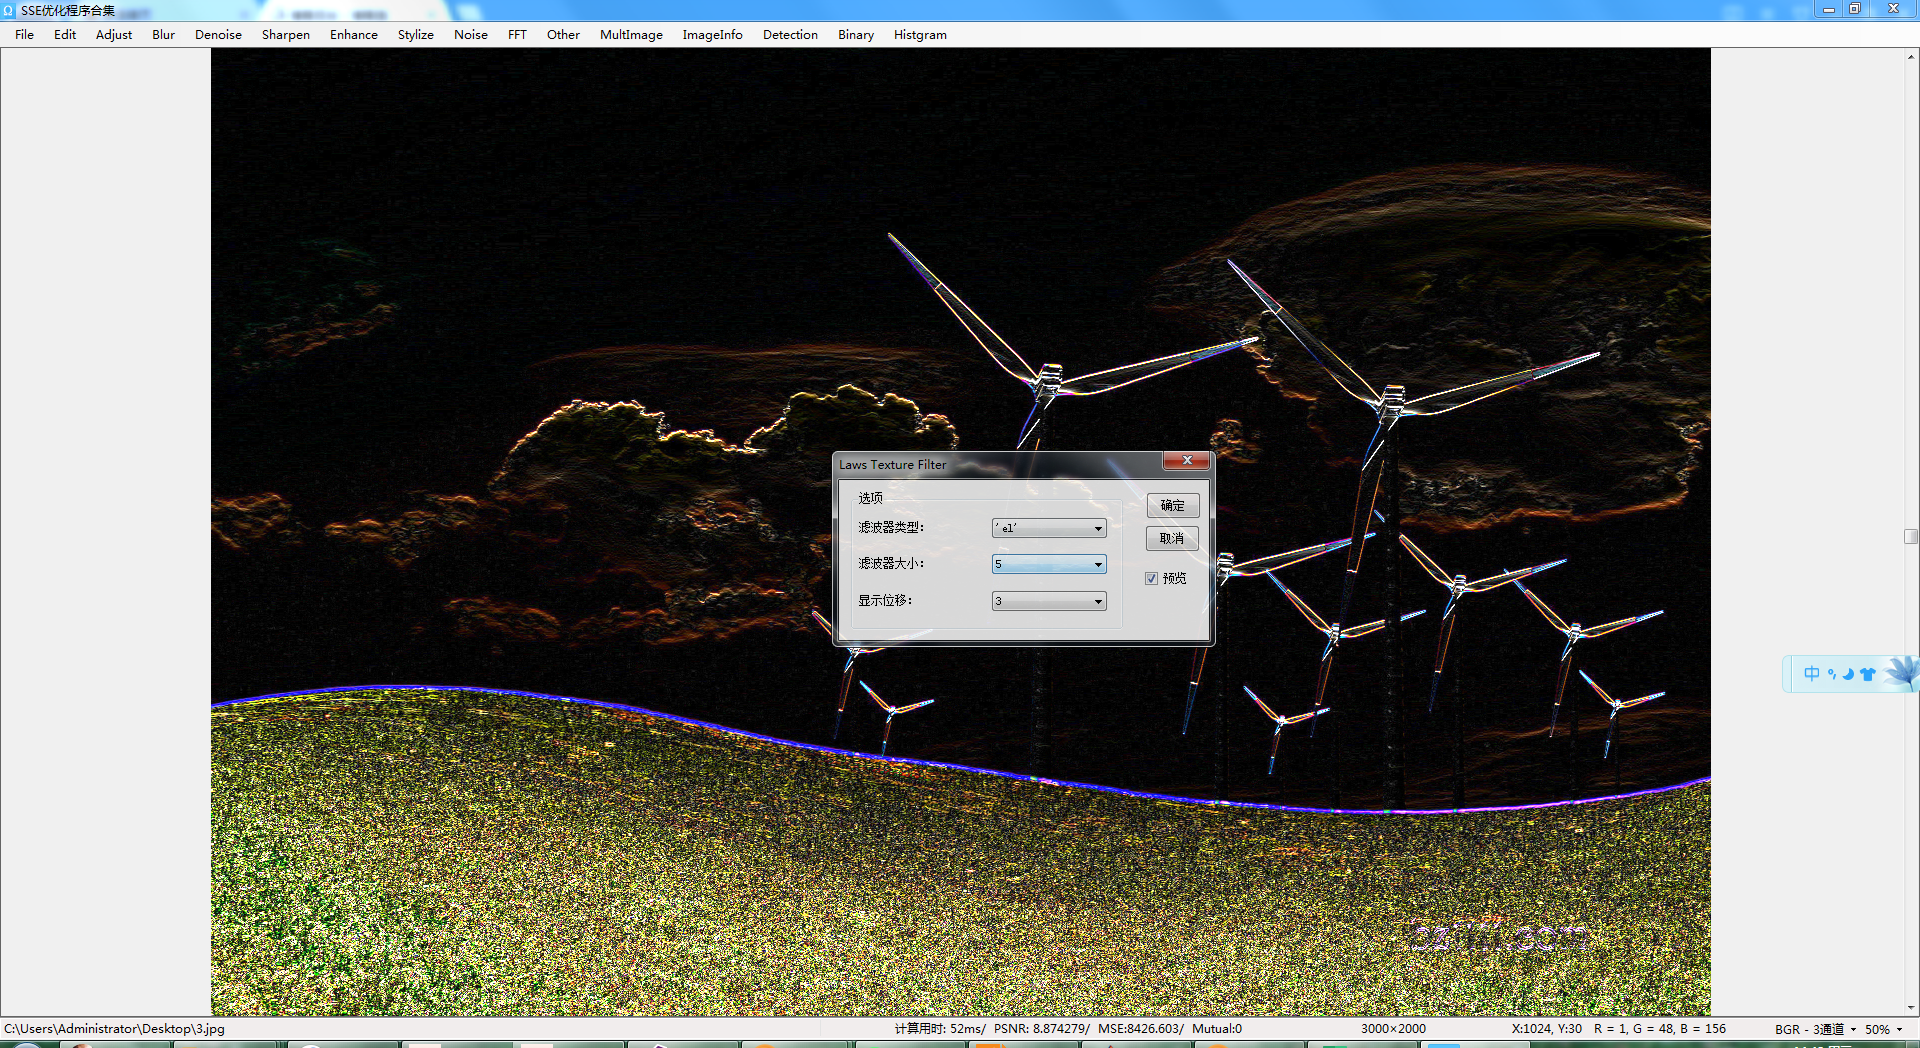Click the IME flower logo icon
1920x1048 pixels.
pos(1900,673)
